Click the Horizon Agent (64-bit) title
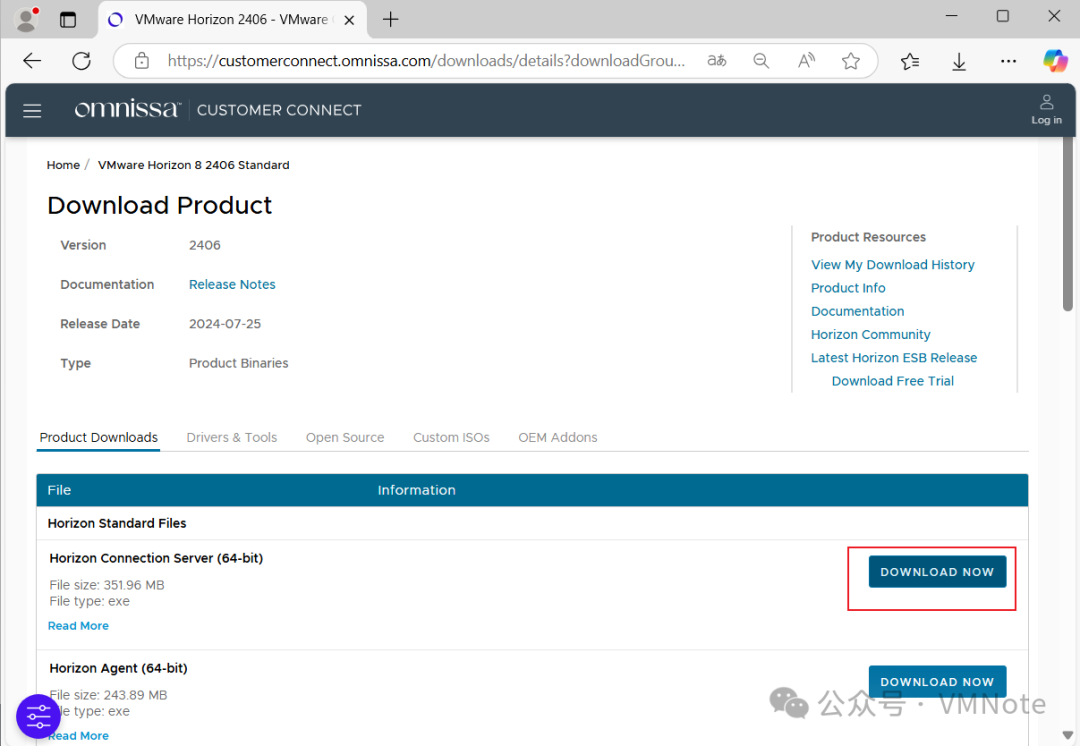 [x=118, y=668]
